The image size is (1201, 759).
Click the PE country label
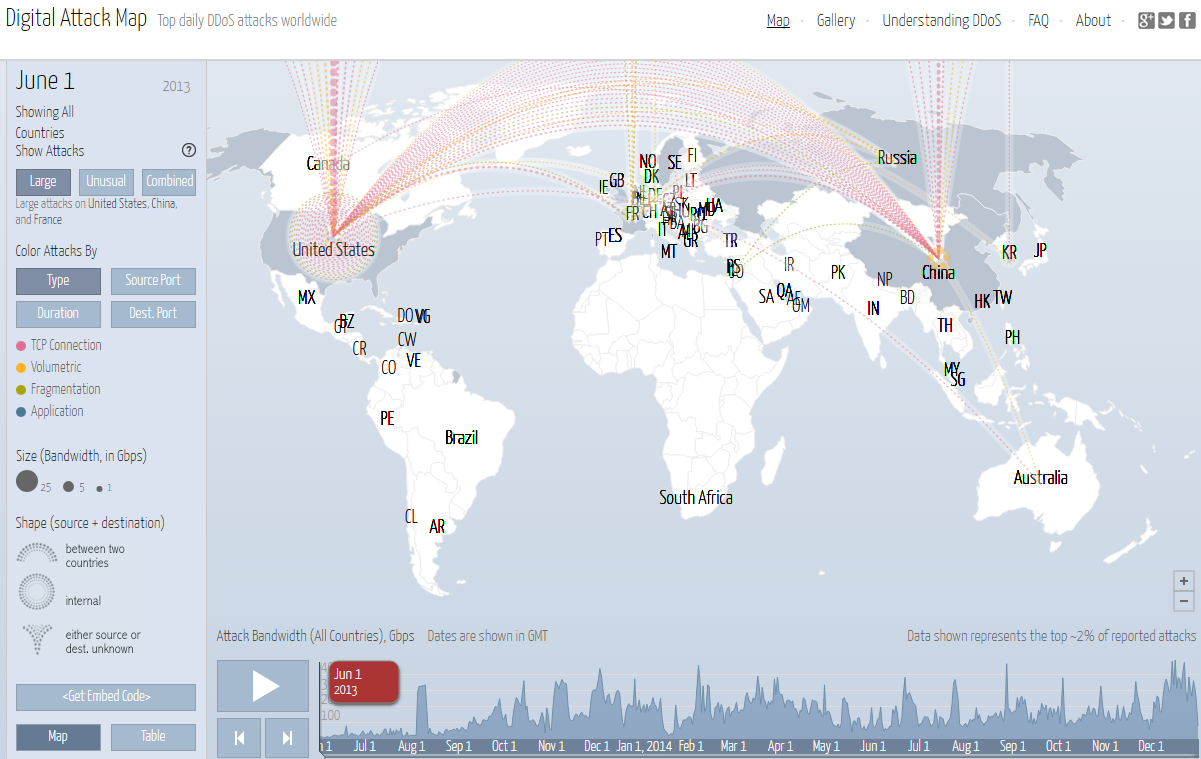(387, 419)
